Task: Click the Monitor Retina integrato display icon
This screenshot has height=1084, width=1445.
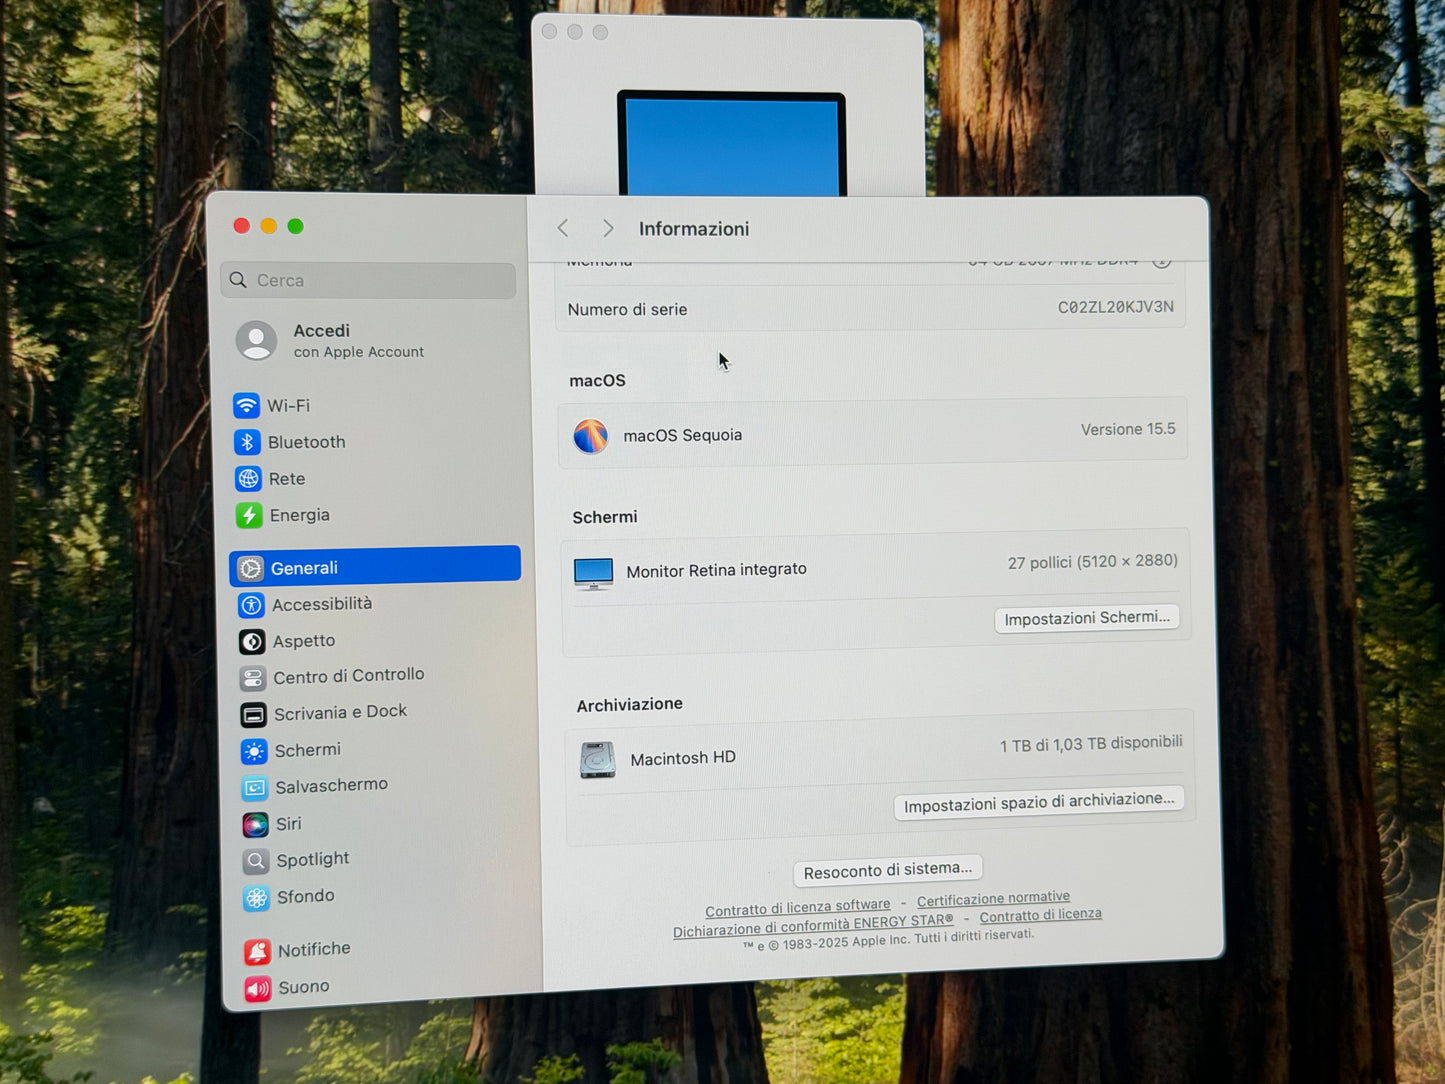Action: 594,573
